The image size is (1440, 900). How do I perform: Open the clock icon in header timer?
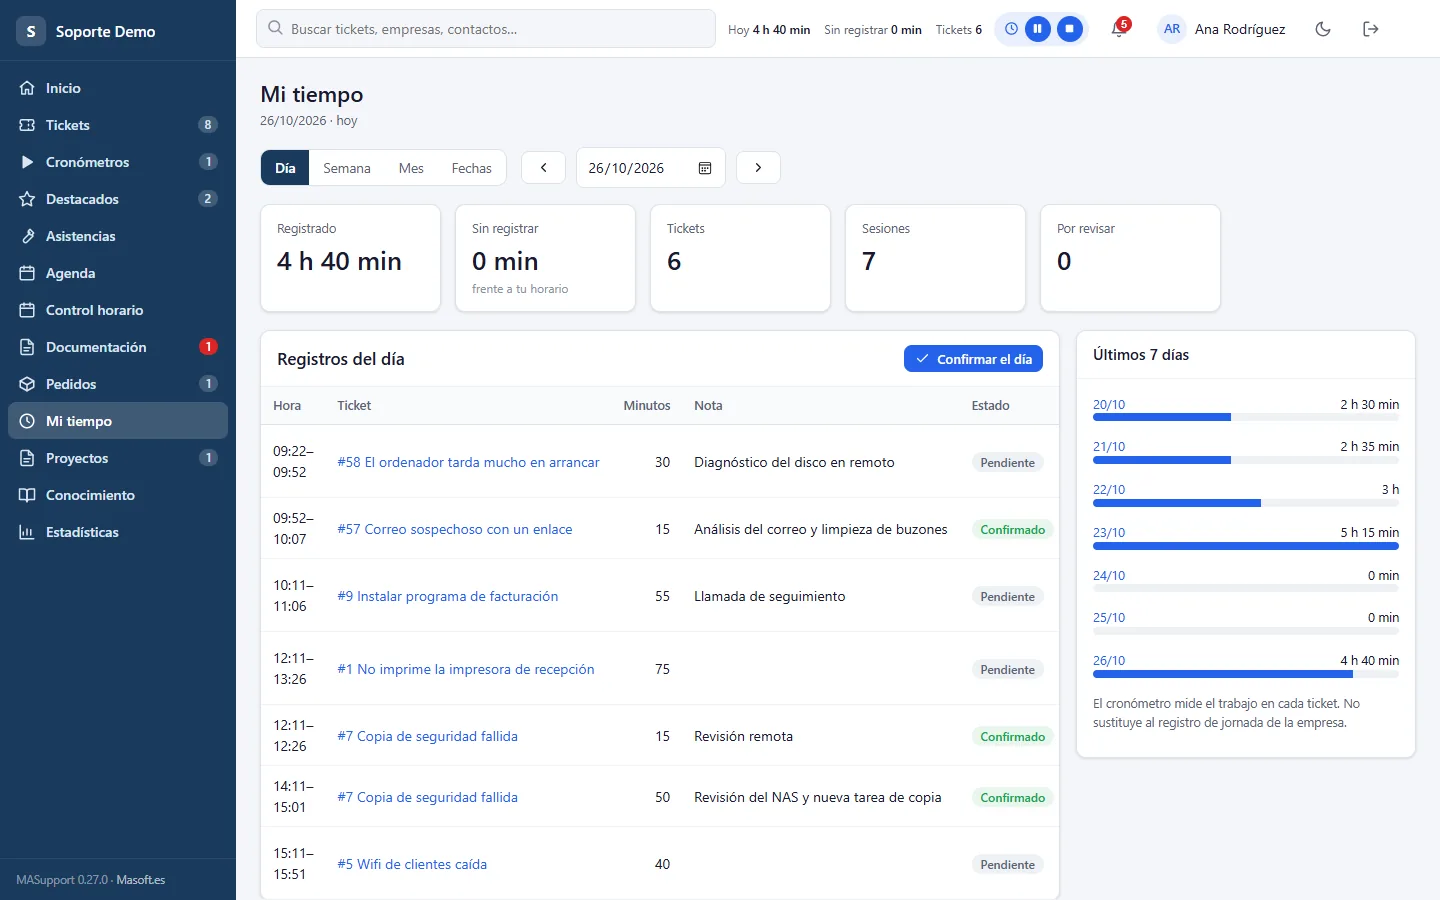1011,29
